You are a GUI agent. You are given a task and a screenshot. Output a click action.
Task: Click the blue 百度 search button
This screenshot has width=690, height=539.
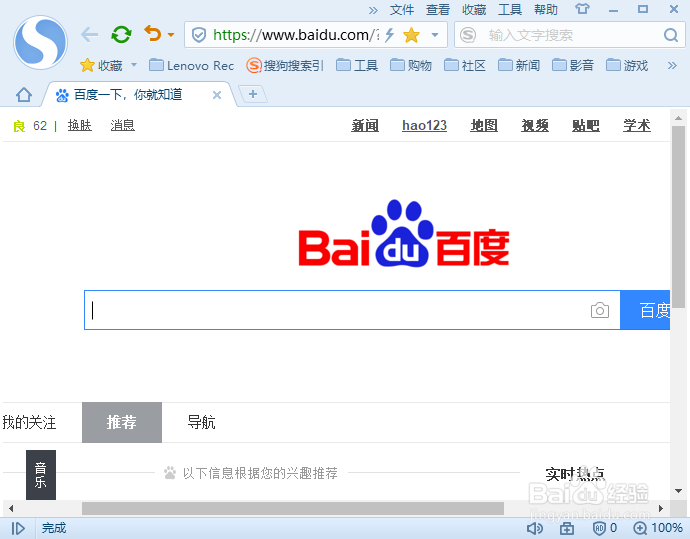pyautogui.click(x=645, y=310)
